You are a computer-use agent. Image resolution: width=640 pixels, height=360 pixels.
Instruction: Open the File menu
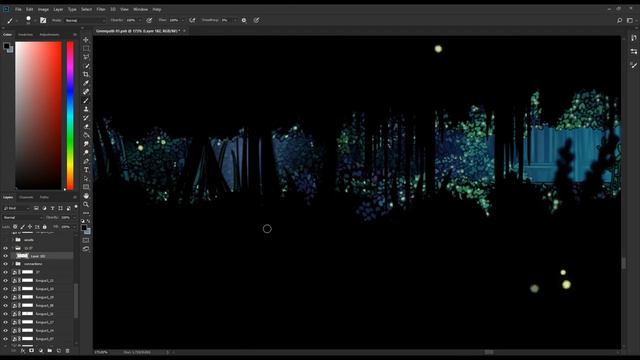[18, 9]
